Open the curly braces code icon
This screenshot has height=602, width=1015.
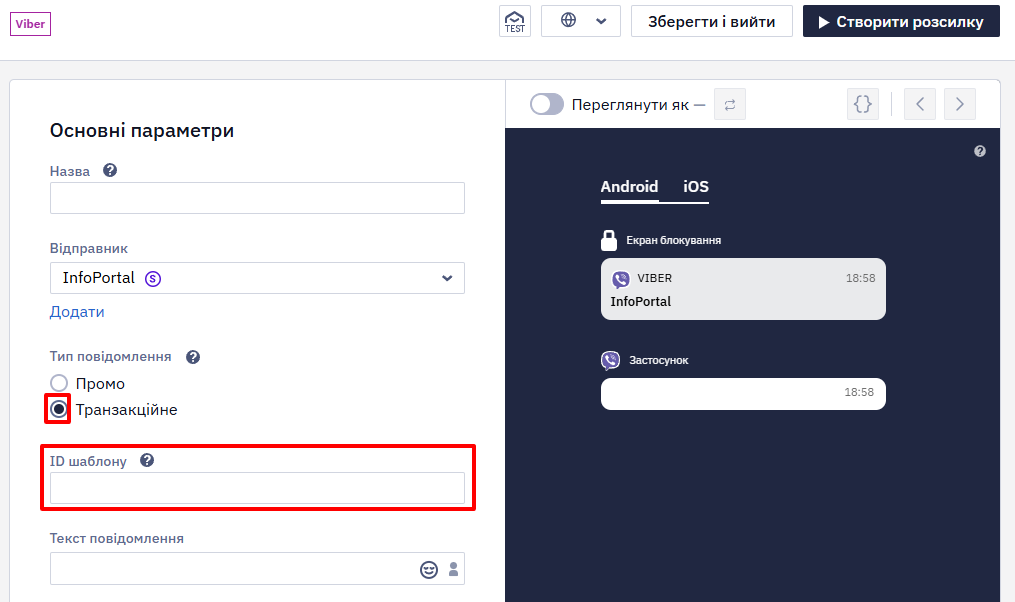(863, 104)
